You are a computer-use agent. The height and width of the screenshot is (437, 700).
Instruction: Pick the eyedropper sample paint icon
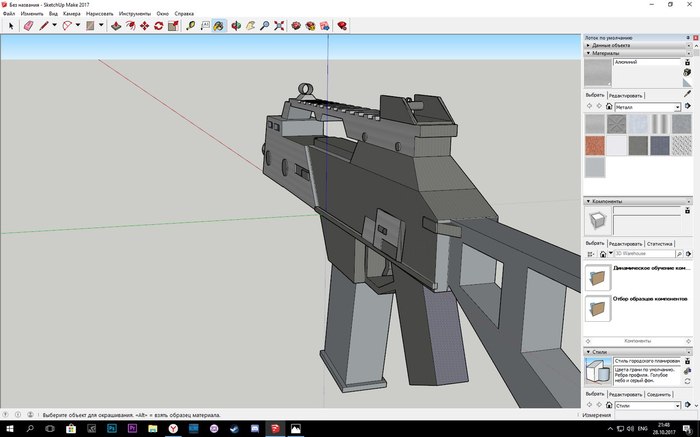pyautogui.click(x=687, y=94)
